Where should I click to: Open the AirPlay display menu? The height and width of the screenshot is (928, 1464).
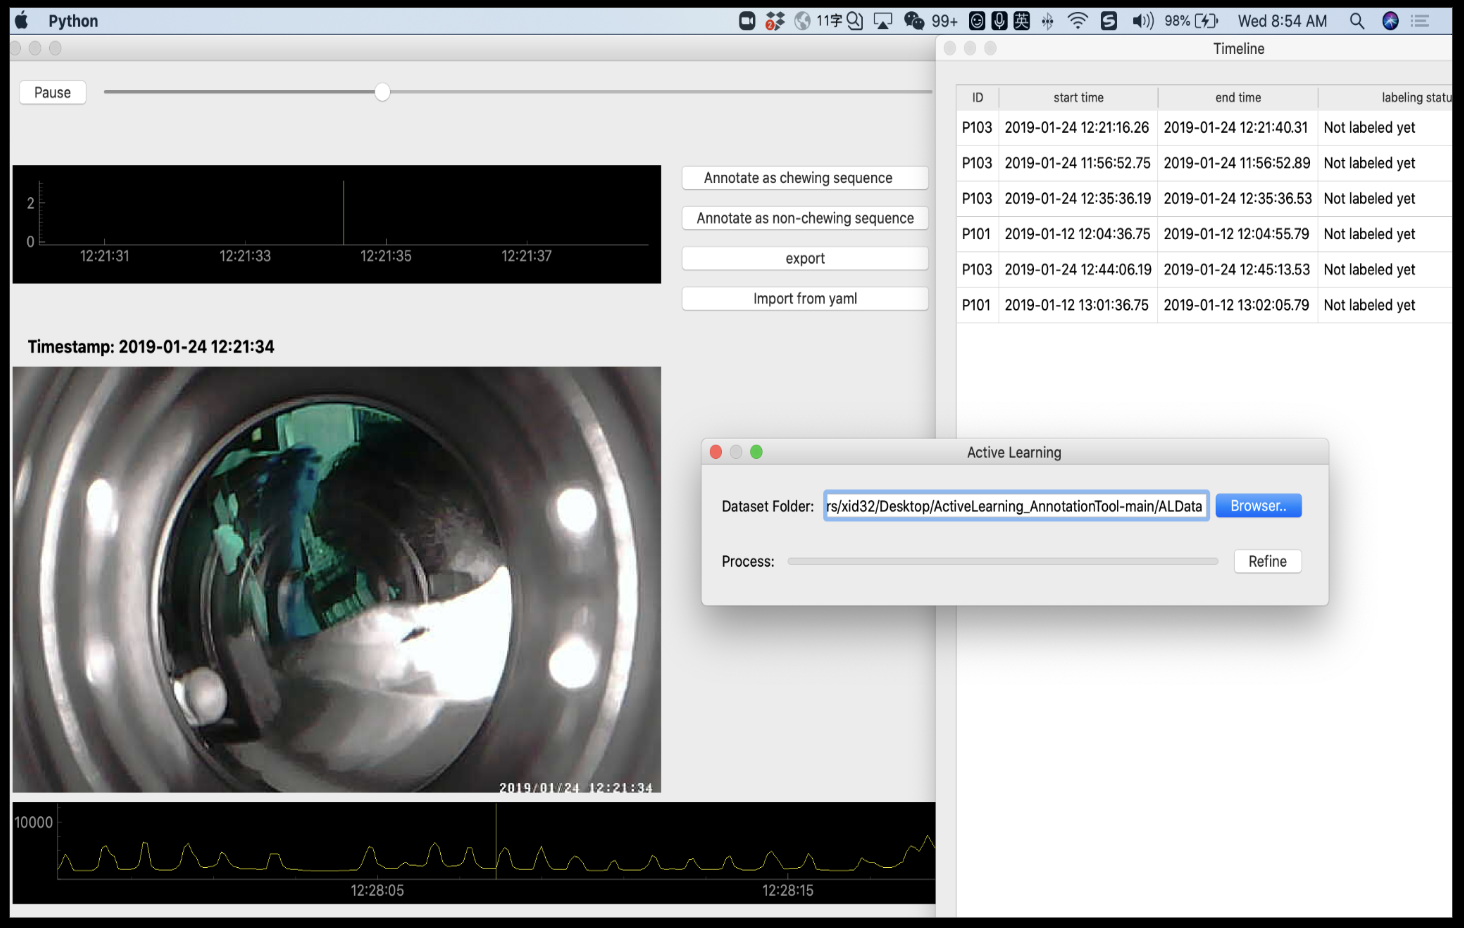[883, 21]
